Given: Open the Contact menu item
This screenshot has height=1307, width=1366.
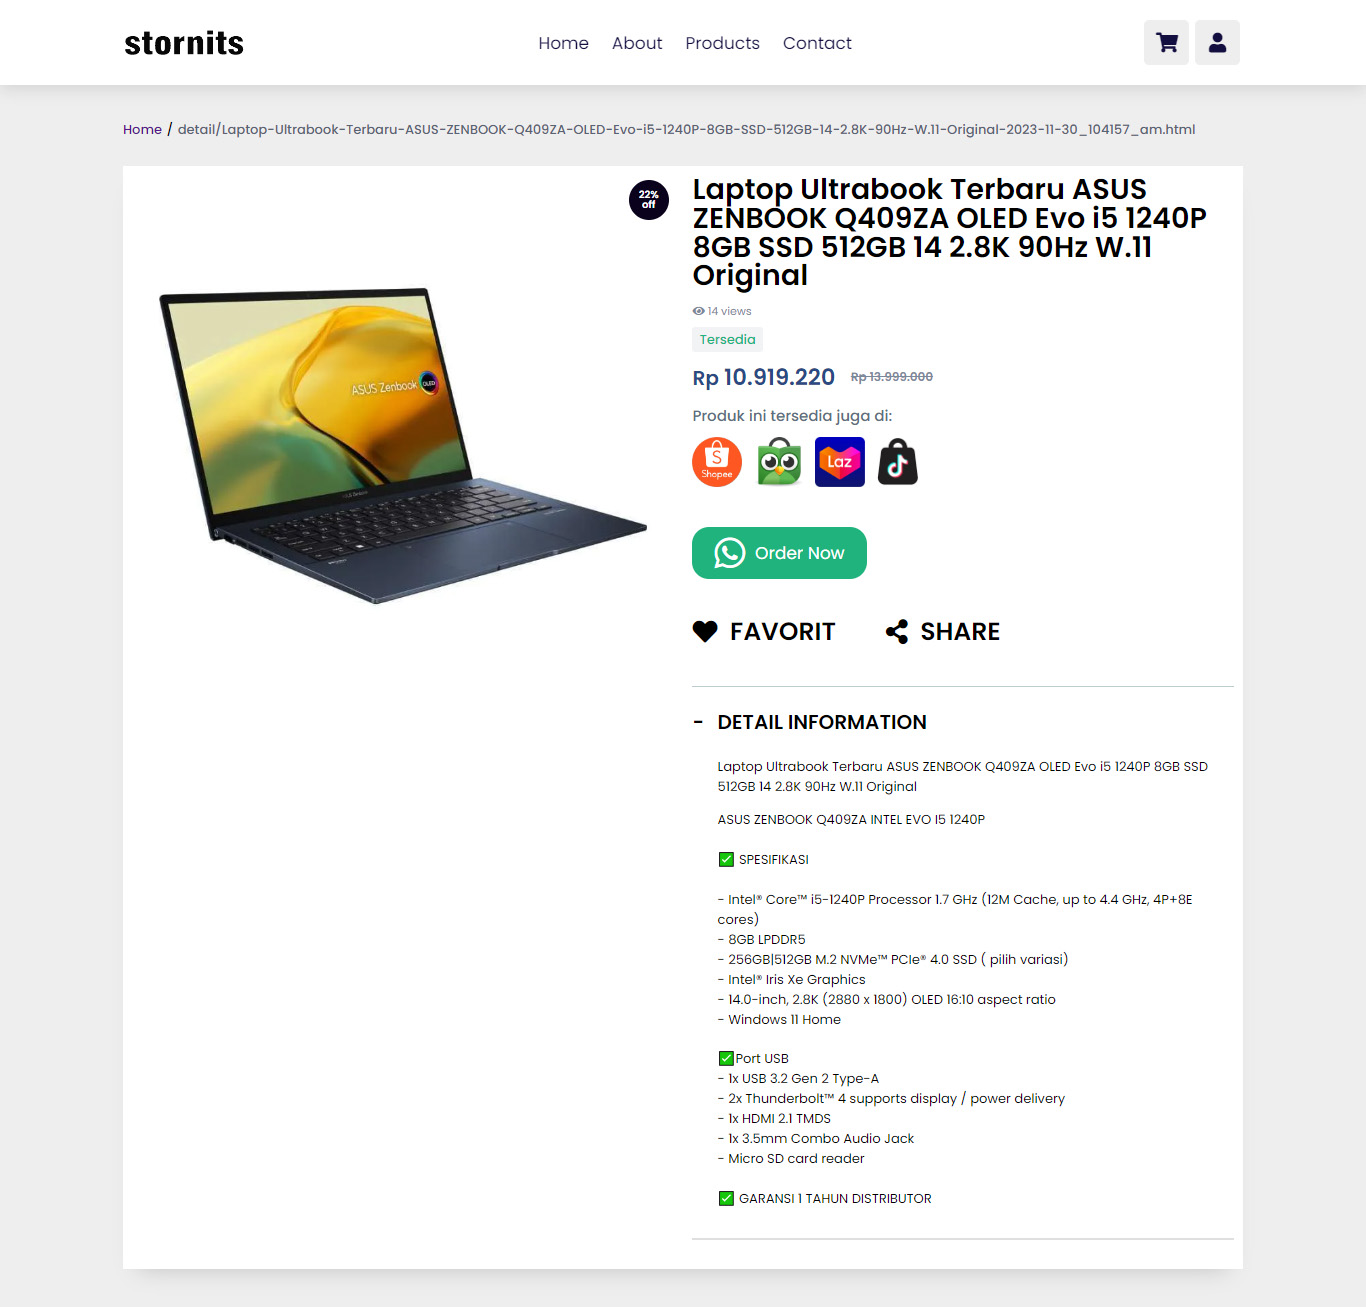Looking at the screenshot, I should click(817, 43).
